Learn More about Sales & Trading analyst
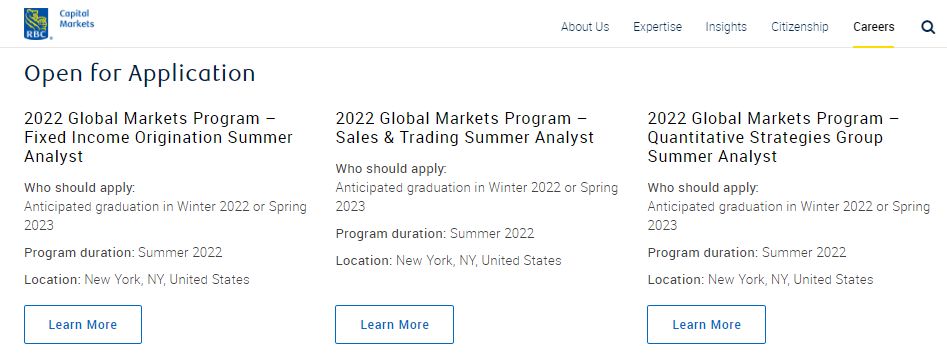This screenshot has height=364, width=947. coord(394,324)
